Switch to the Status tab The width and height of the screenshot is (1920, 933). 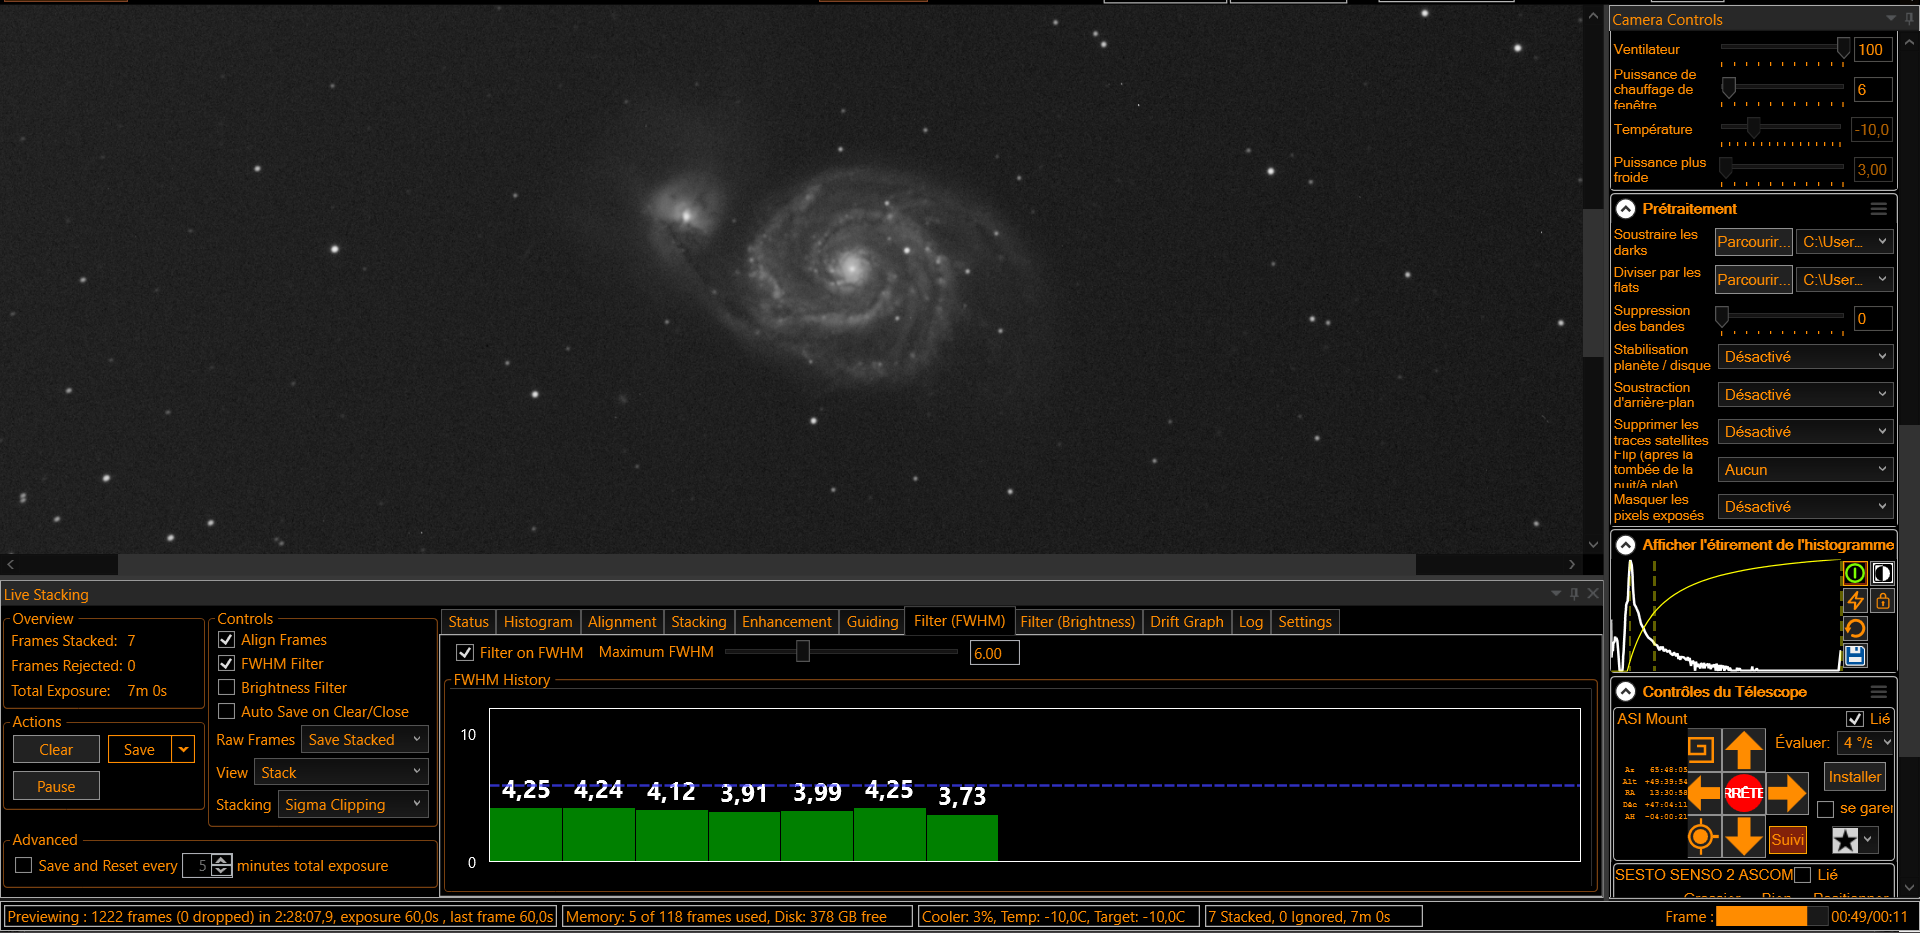coord(468,622)
